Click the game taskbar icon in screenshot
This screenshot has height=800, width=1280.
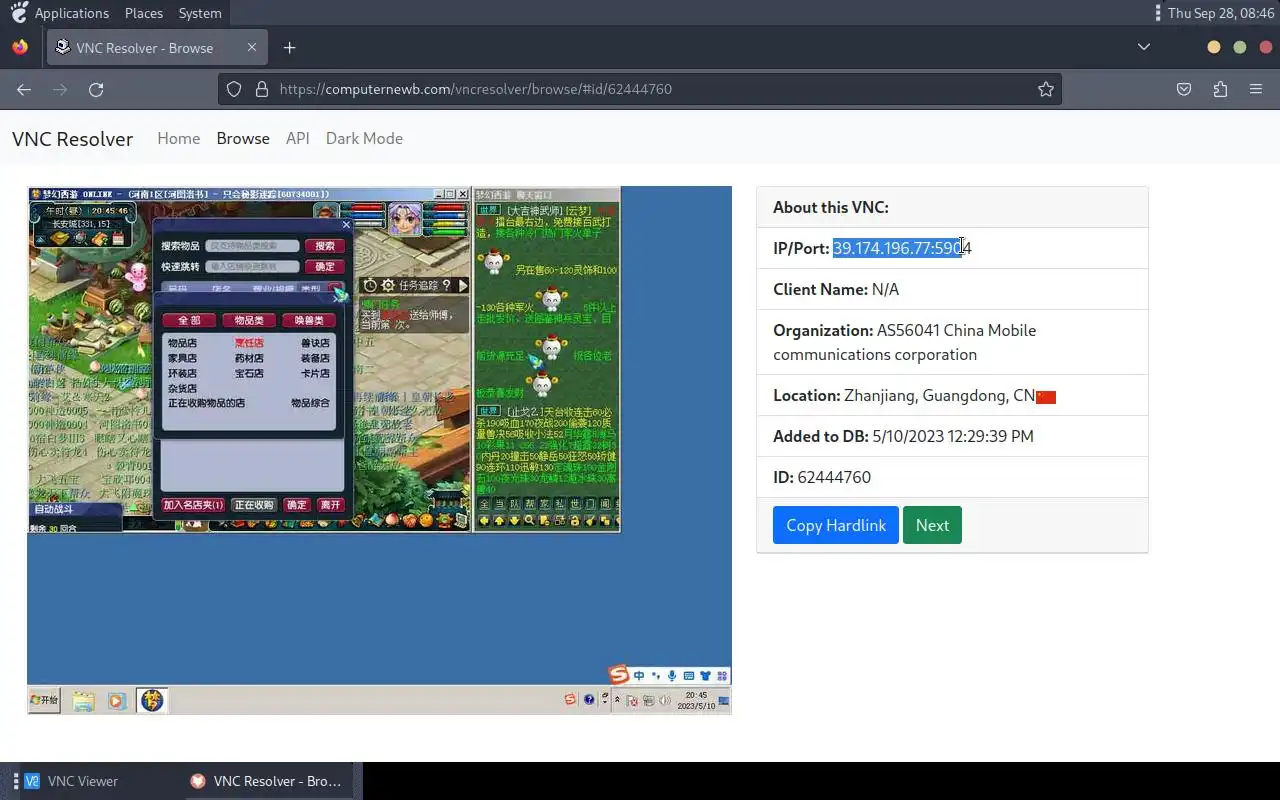click(151, 700)
